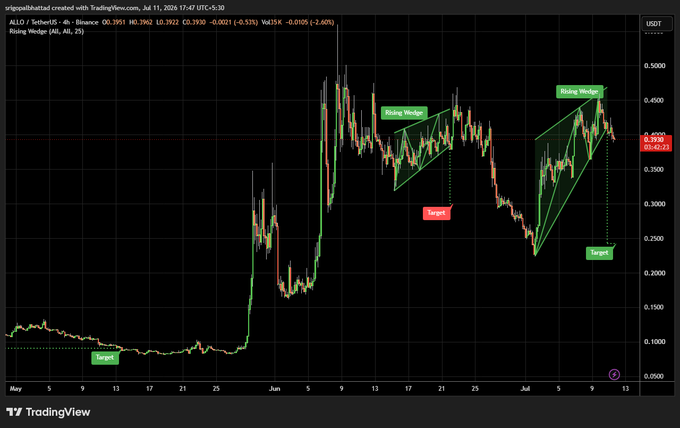Click the TradingView logo
Viewport: 680px width, 428px height.
pyautogui.click(x=48, y=412)
